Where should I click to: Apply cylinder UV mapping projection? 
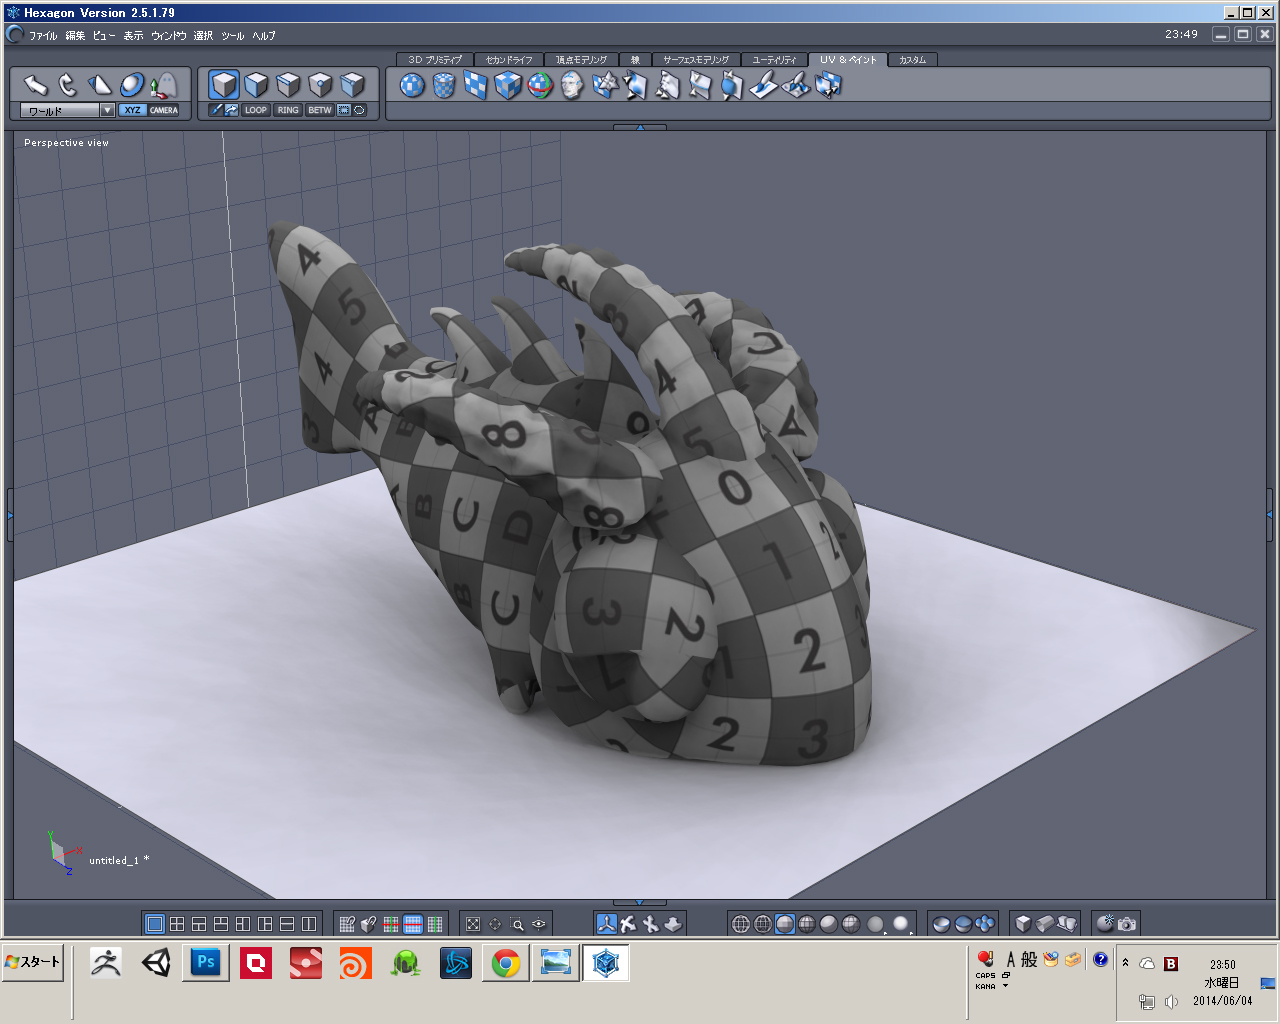(x=444, y=85)
